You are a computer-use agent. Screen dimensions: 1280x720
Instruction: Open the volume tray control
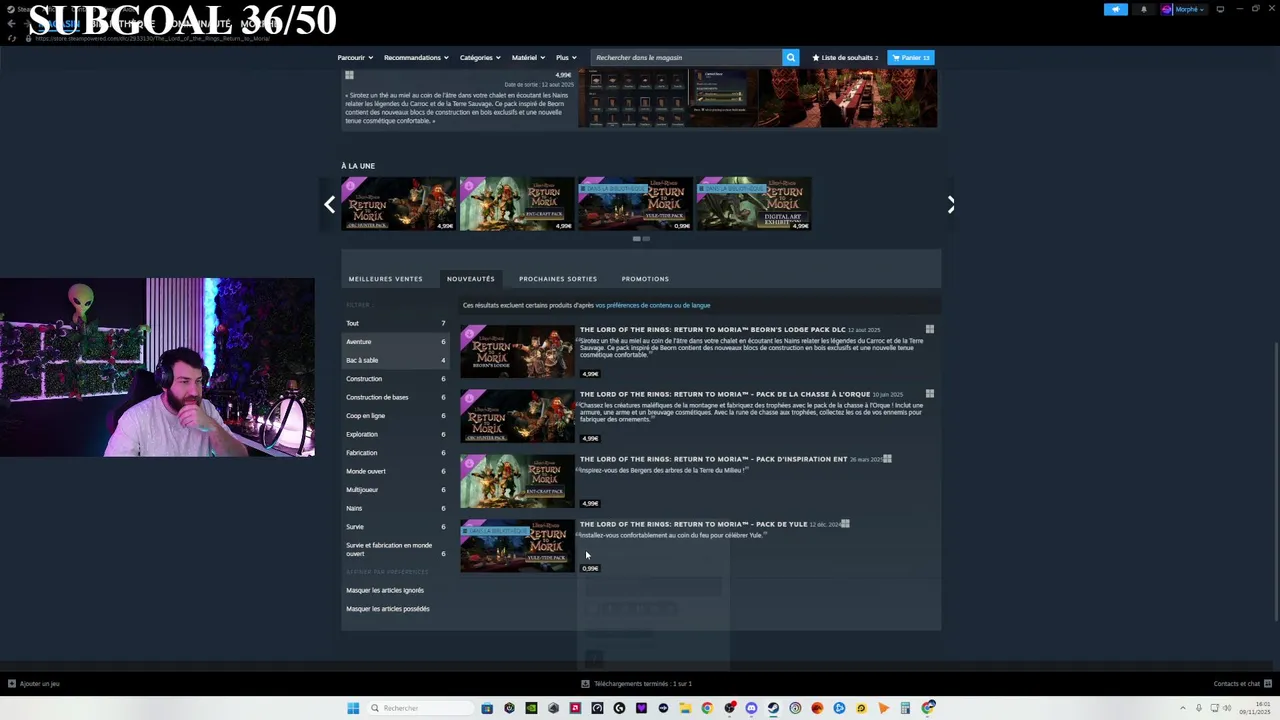click(1227, 708)
